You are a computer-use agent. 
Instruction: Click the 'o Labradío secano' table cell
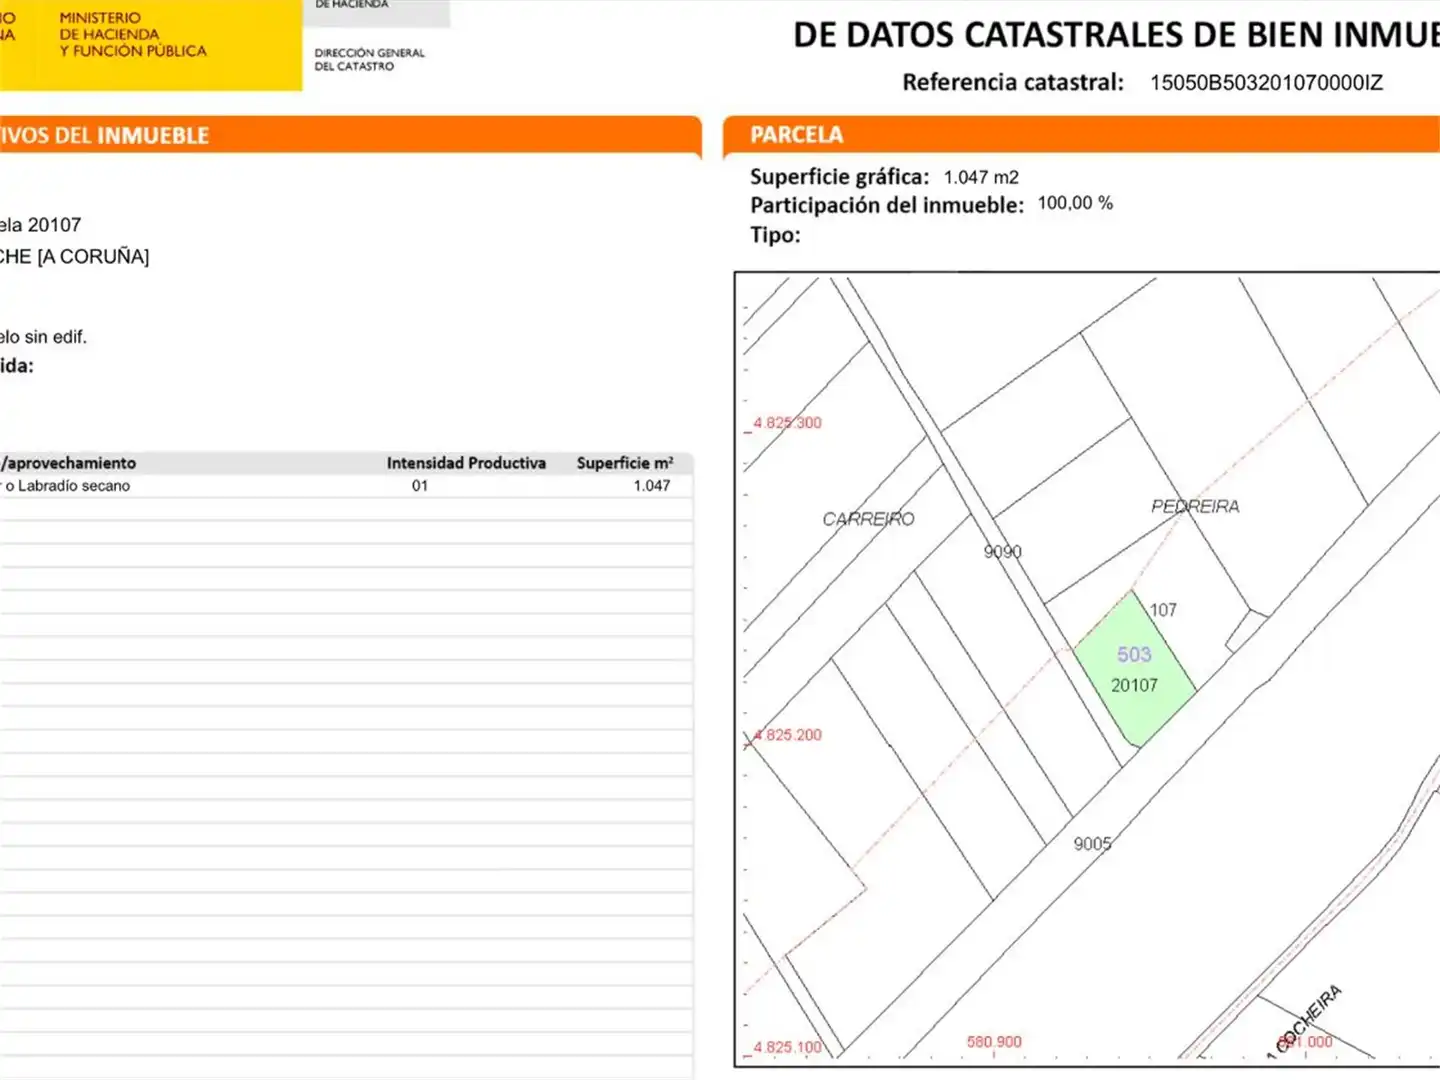[x=67, y=486]
